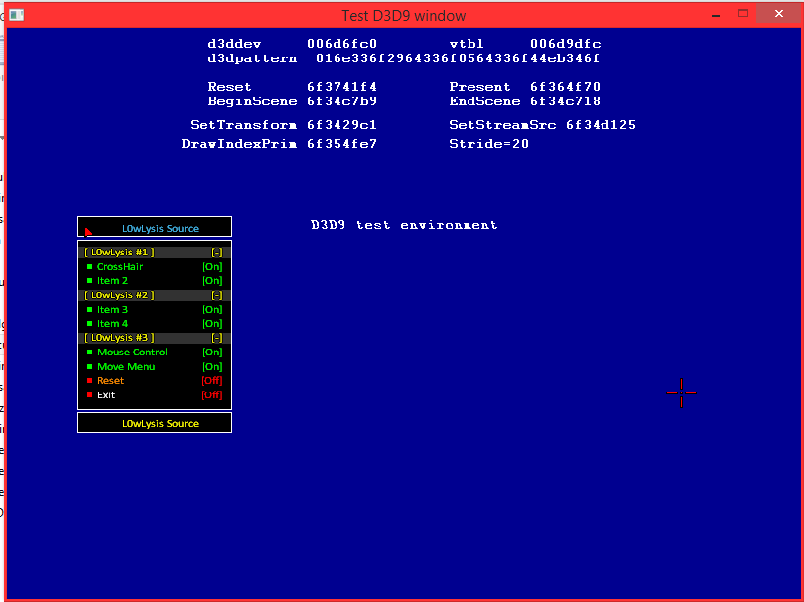804x602 pixels.
Task: Click the Item 3 menu entry
Action: [x=112, y=310]
